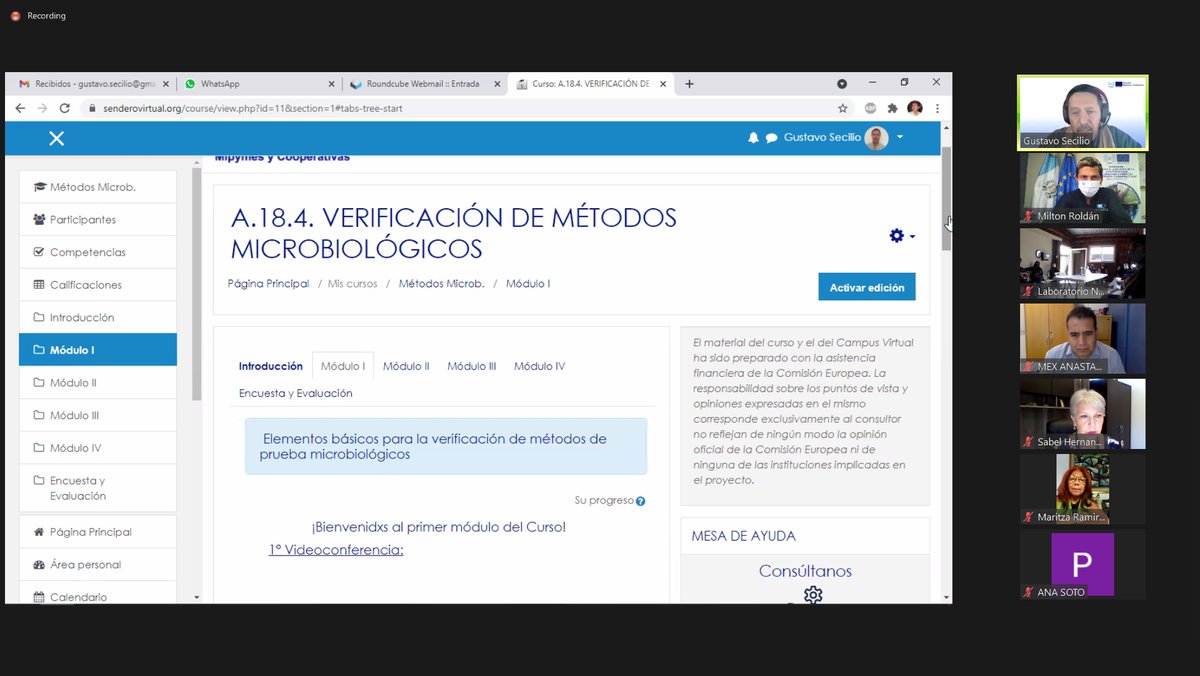Click the Mis cursos breadcrumb text
Image resolution: width=1200 pixels, height=676 pixels.
tap(353, 284)
